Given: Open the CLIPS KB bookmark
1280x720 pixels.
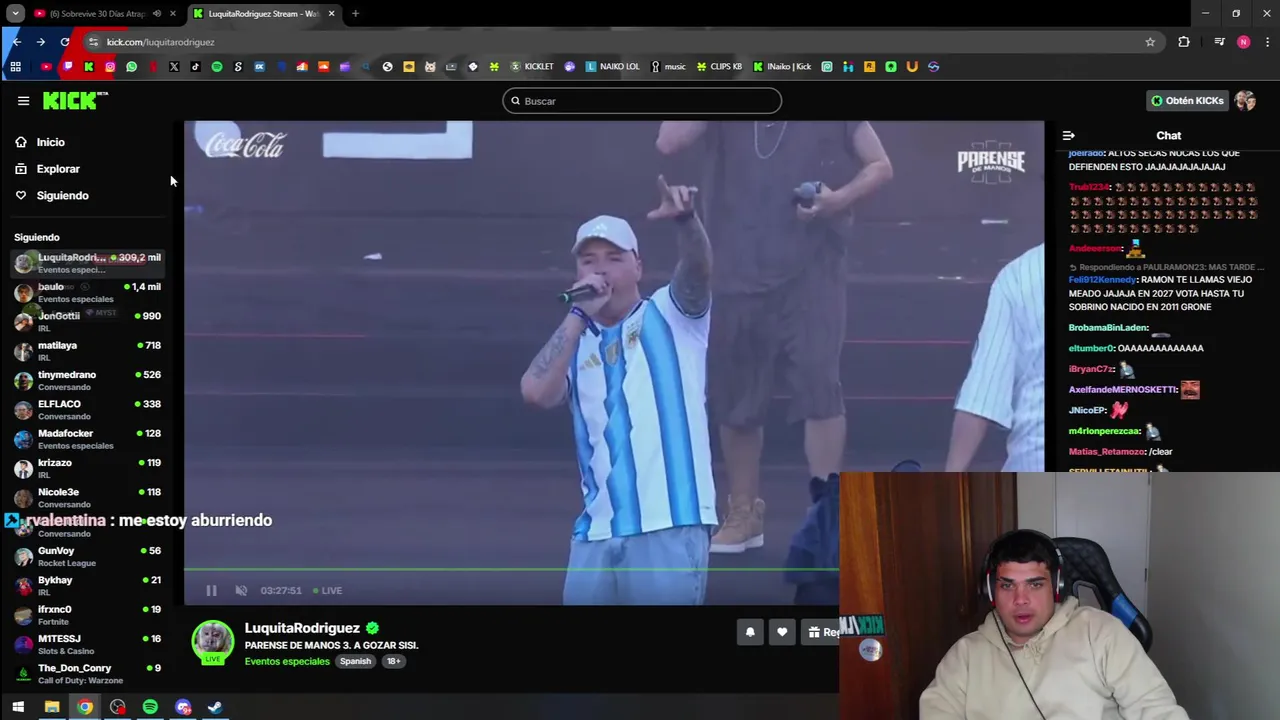Looking at the screenshot, I should [x=719, y=67].
